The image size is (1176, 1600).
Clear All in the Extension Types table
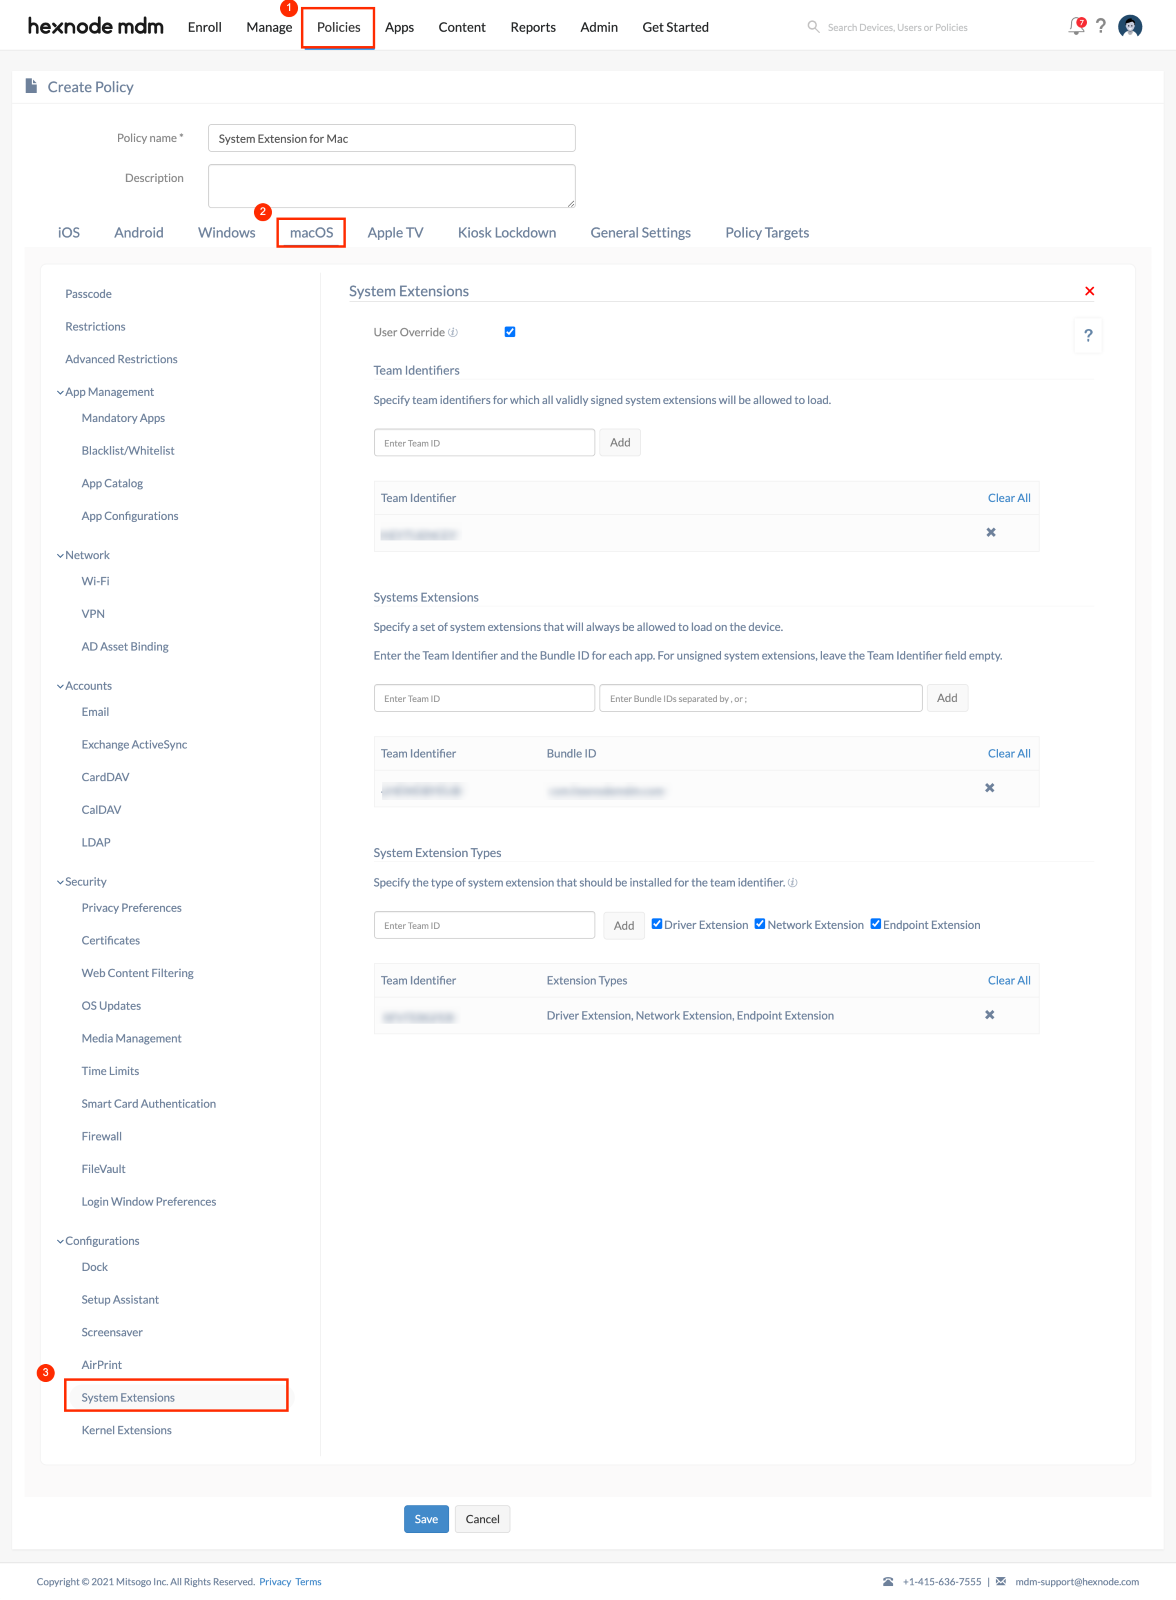tap(1009, 981)
